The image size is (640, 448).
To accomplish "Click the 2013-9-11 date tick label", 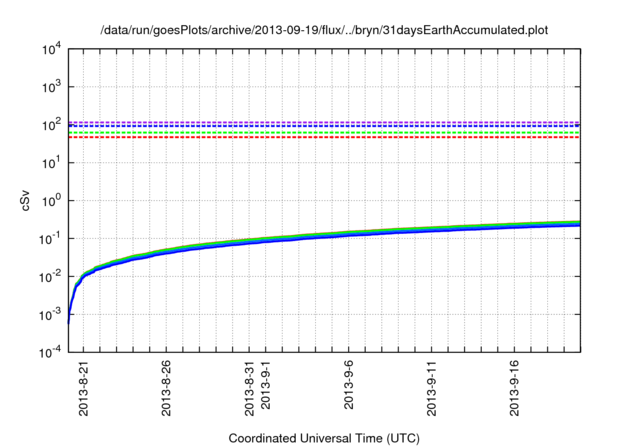I will tap(431, 388).
